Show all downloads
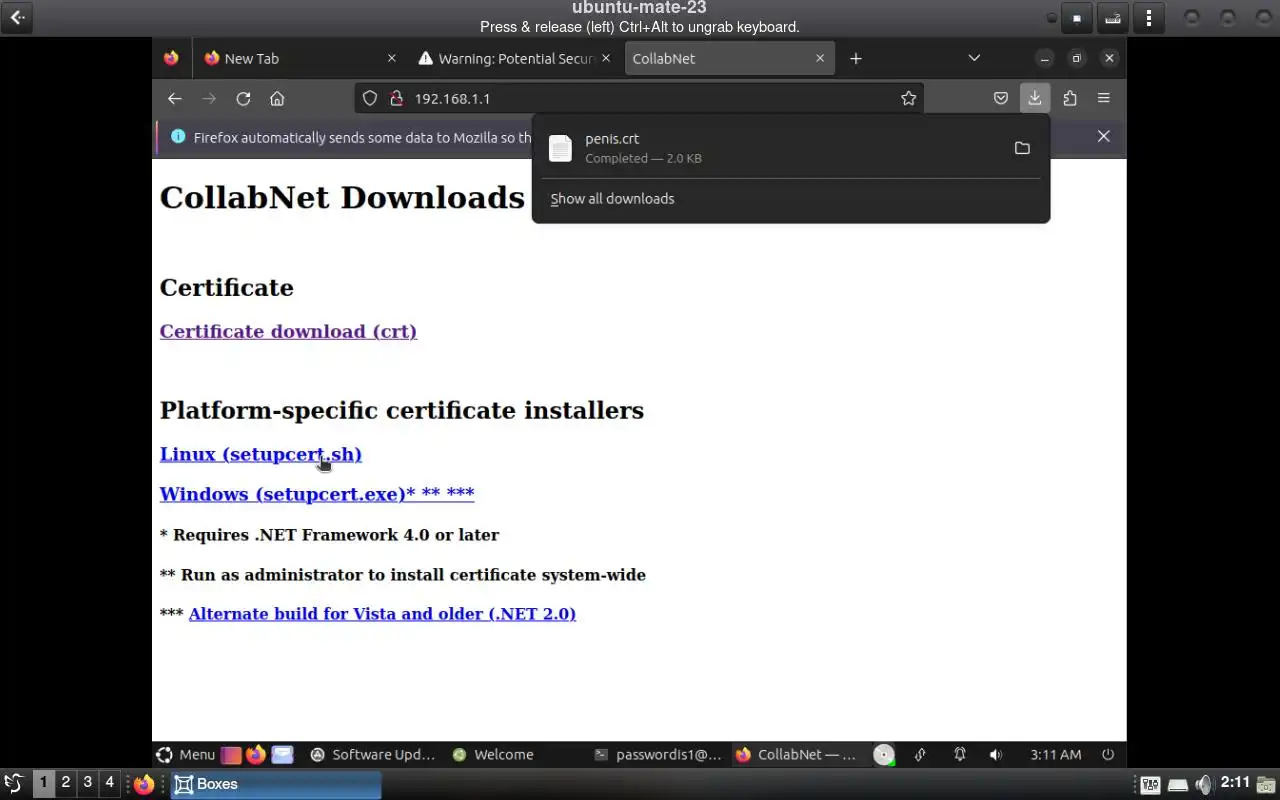 tap(612, 199)
